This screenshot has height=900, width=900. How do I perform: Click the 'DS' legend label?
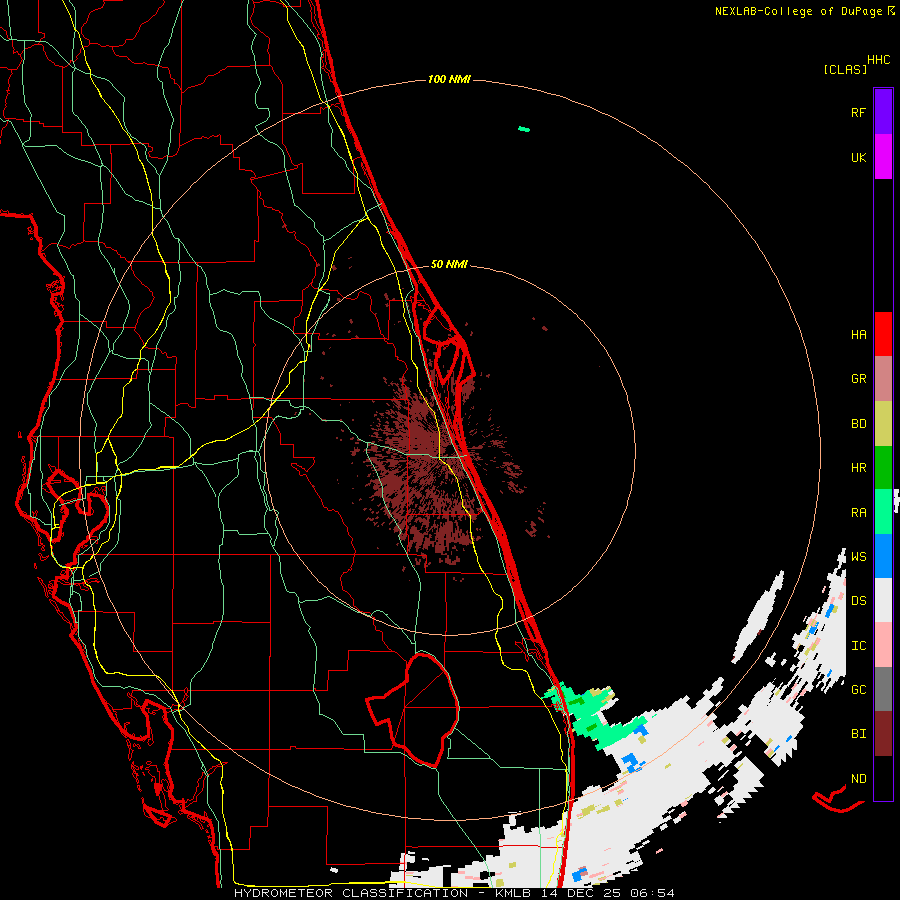tap(858, 600)
